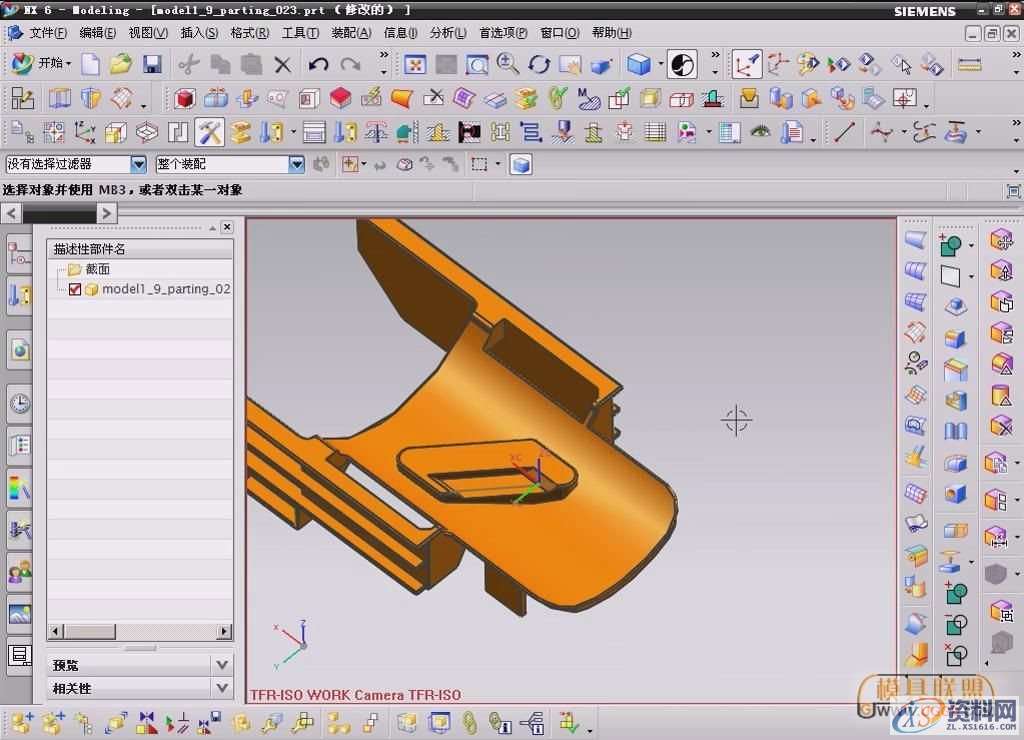Viewport: 1024px width, 740px height.
Task: Toggle the model1_9_parting checkbox
Action: [x=75, y=289]
